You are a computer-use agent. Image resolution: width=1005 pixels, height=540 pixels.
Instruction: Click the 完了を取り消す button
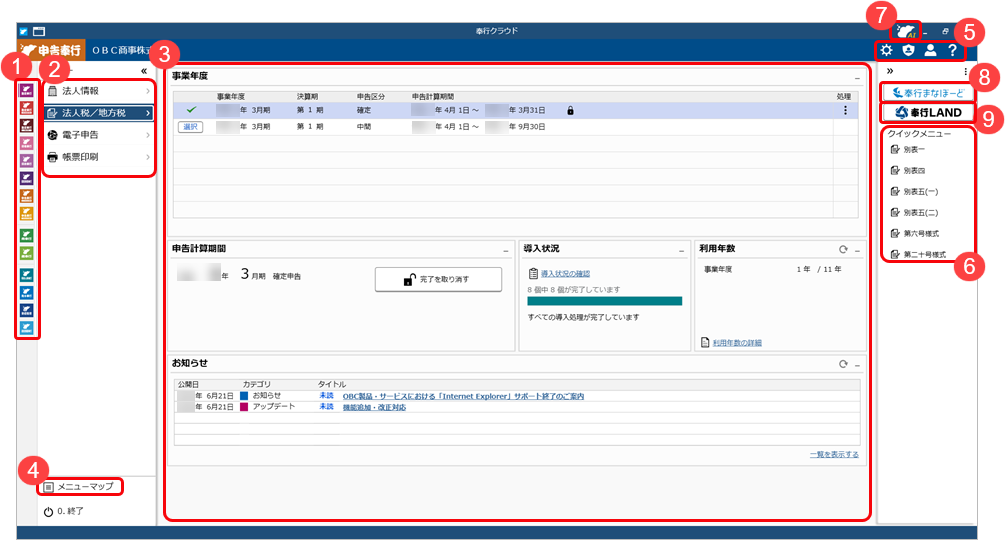[438, 279]
